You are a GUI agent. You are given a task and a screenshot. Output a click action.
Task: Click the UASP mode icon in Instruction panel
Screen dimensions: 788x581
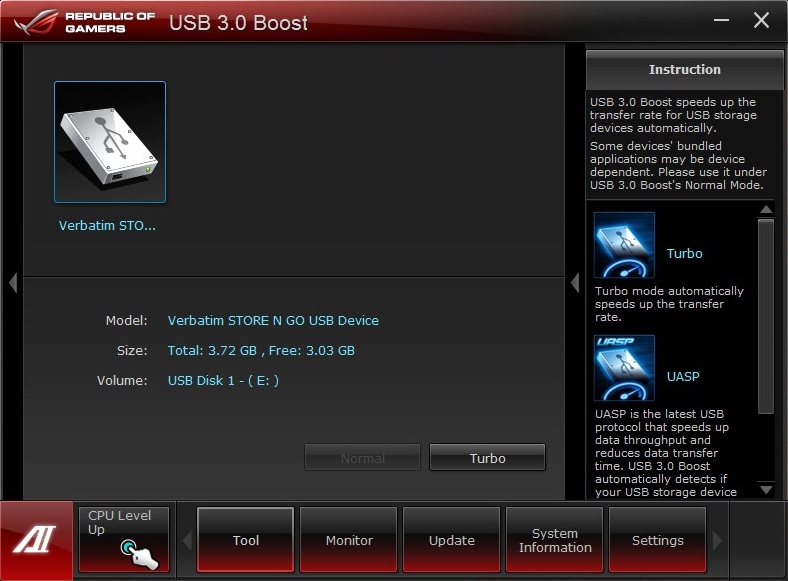click(x=624, y=368)
